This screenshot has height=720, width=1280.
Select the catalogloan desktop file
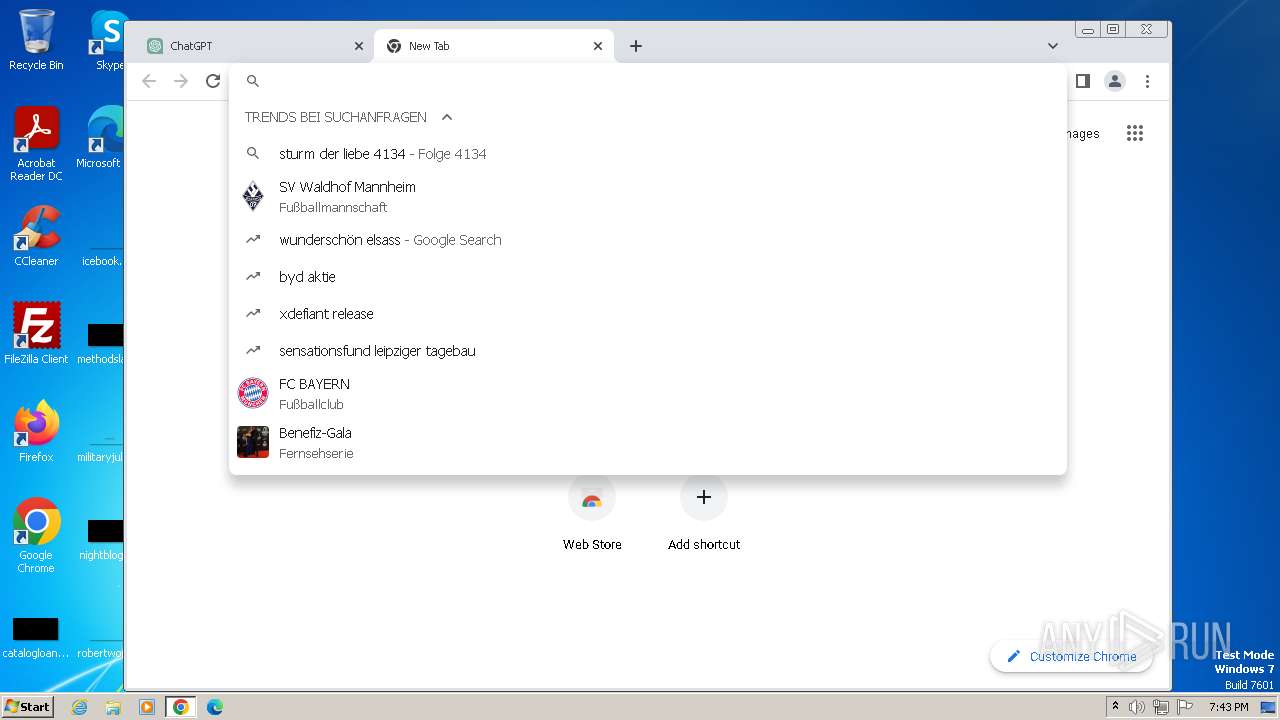[36, 638]
